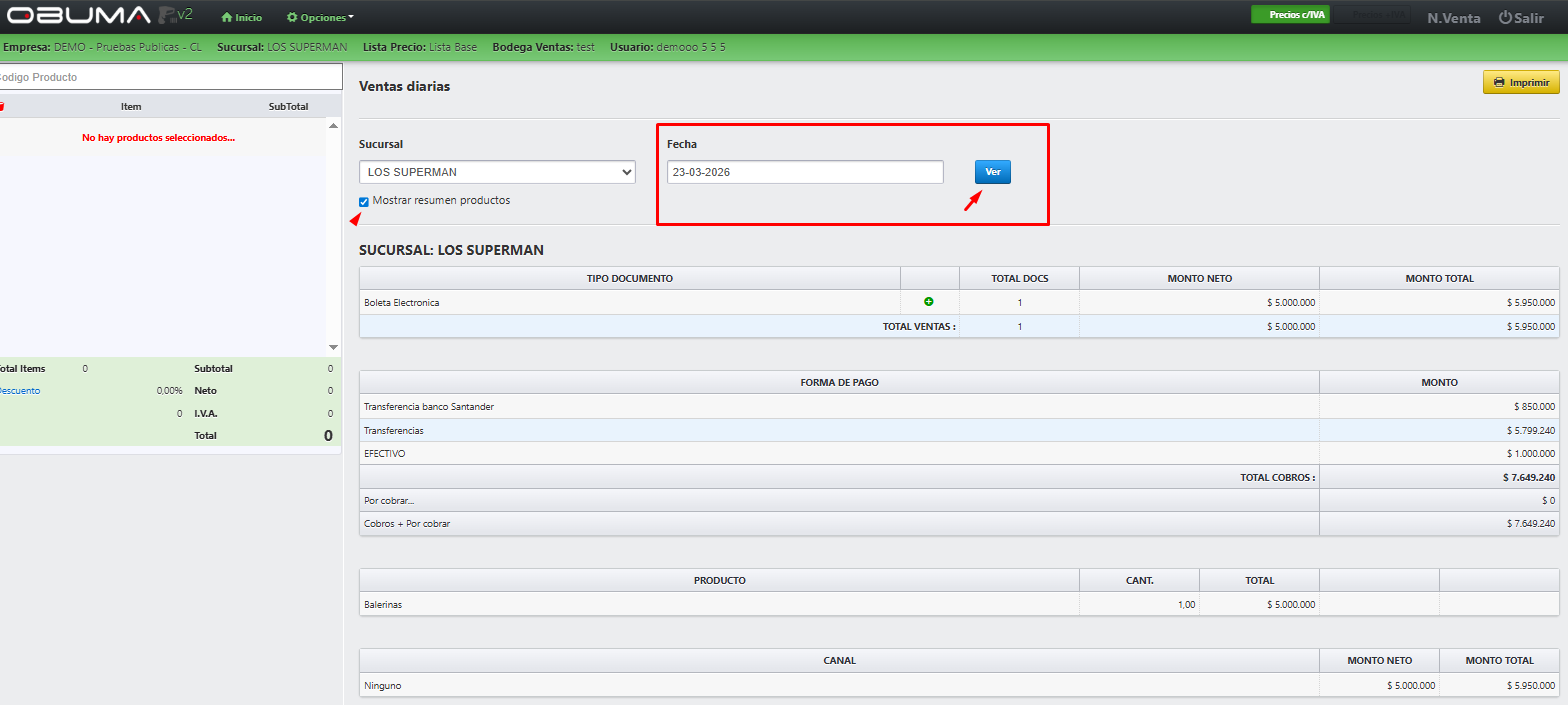
Task: Uncheck Mostrar resumen productos checkbox
Action: click(364, 202)
